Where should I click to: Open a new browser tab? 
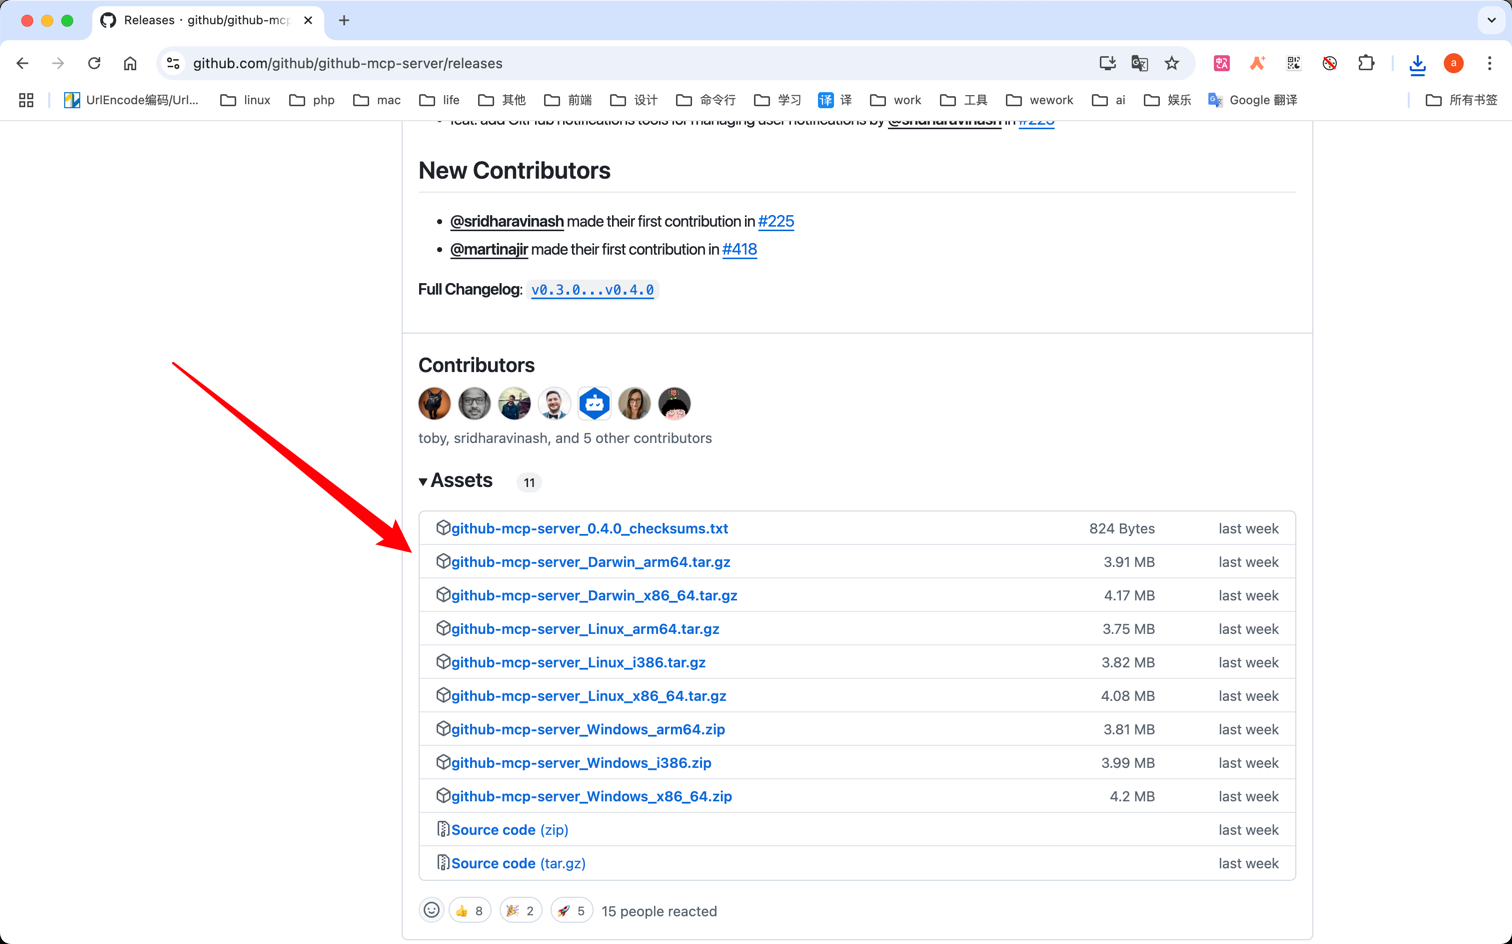tap(344, 20)
